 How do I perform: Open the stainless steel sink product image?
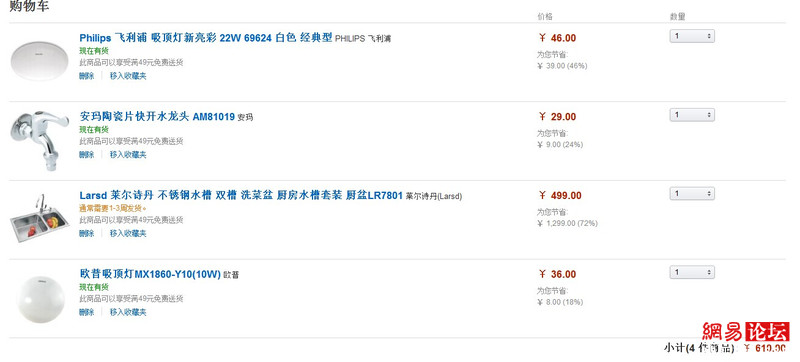coord(39,218)
